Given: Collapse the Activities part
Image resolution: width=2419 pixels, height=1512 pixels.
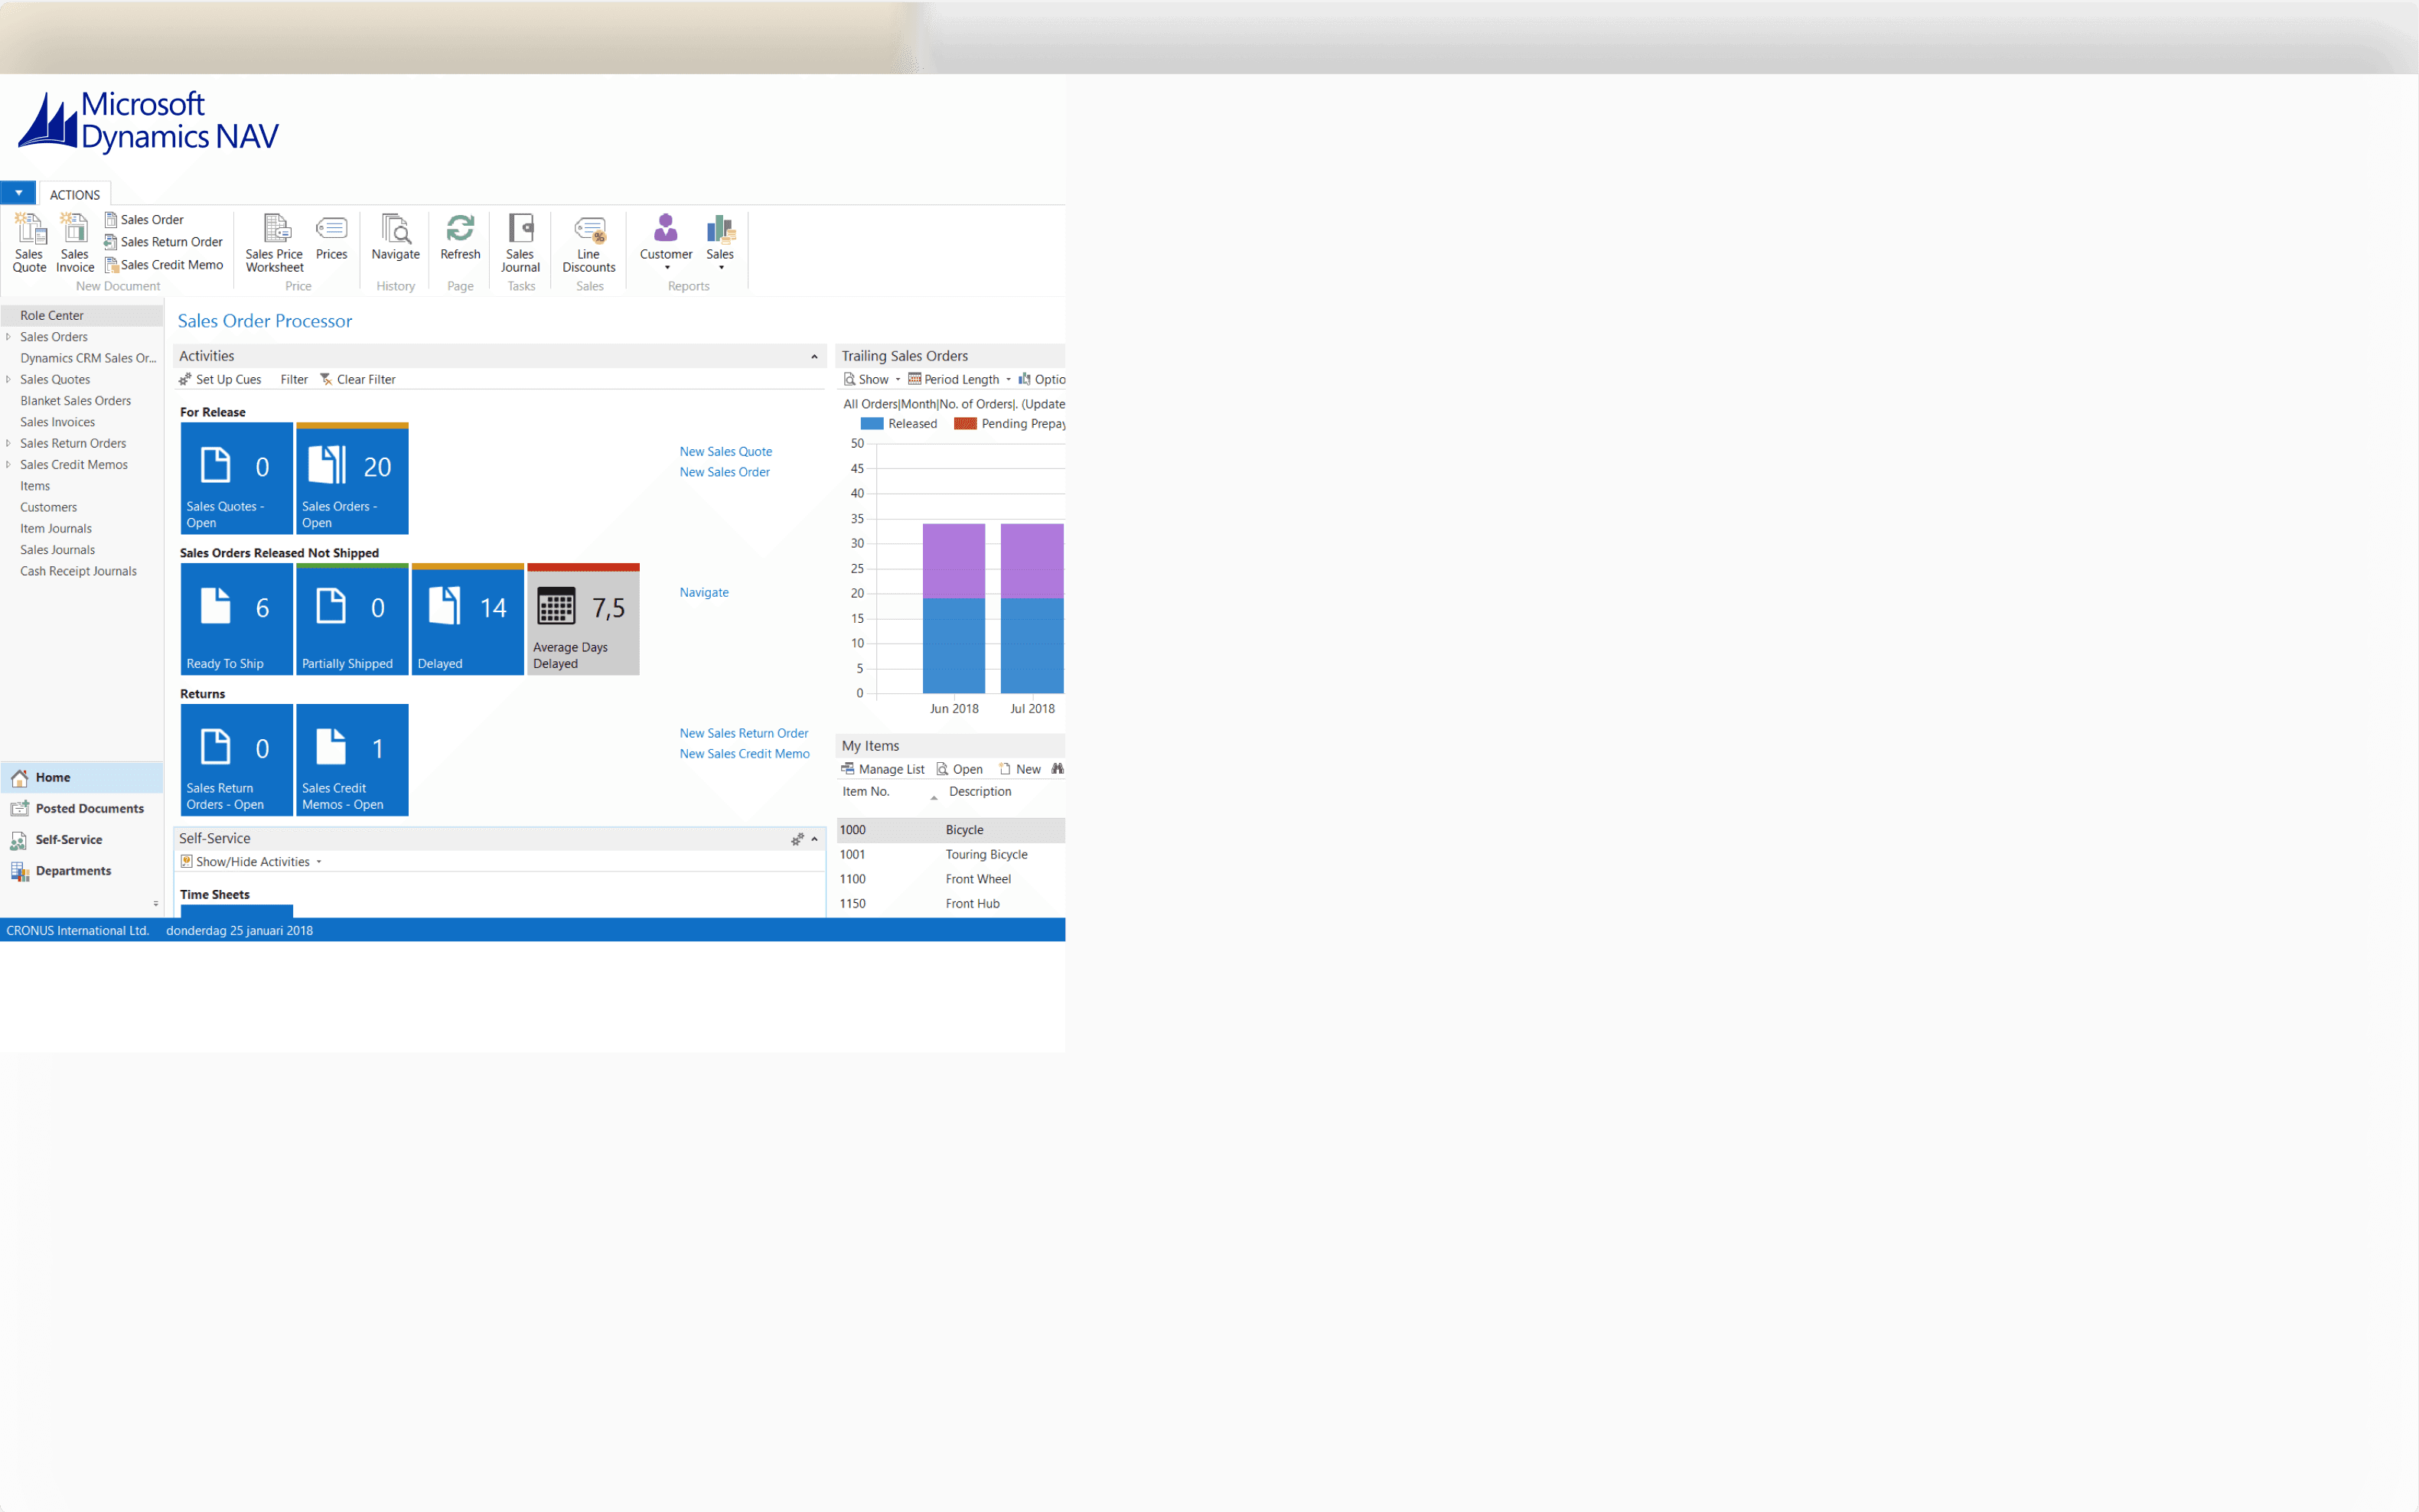Looking at the screenshot, I should coord(814,357).
